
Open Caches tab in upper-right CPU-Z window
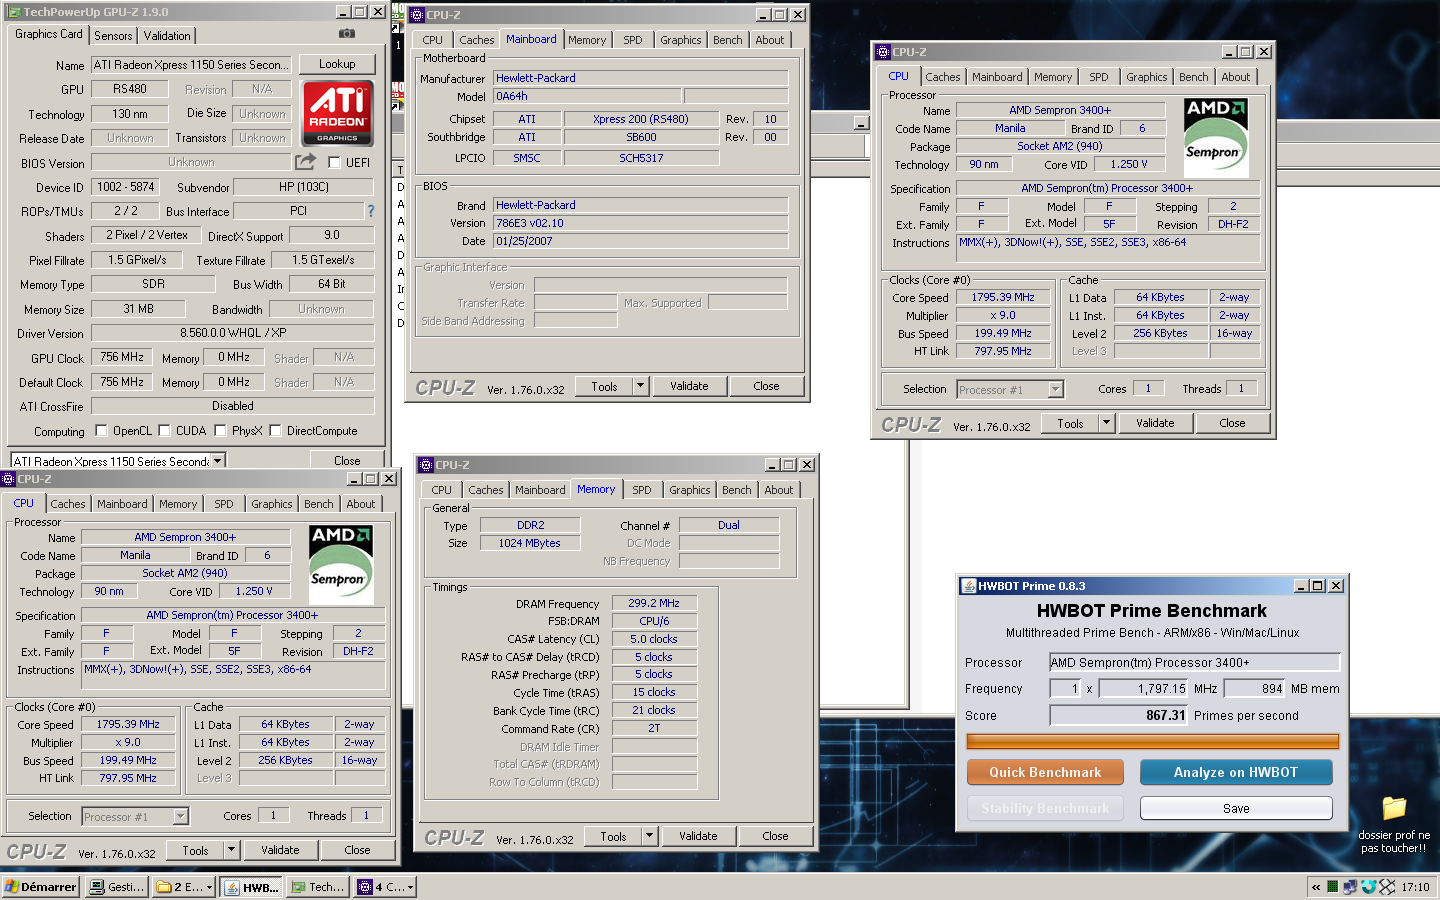point(943,77)
